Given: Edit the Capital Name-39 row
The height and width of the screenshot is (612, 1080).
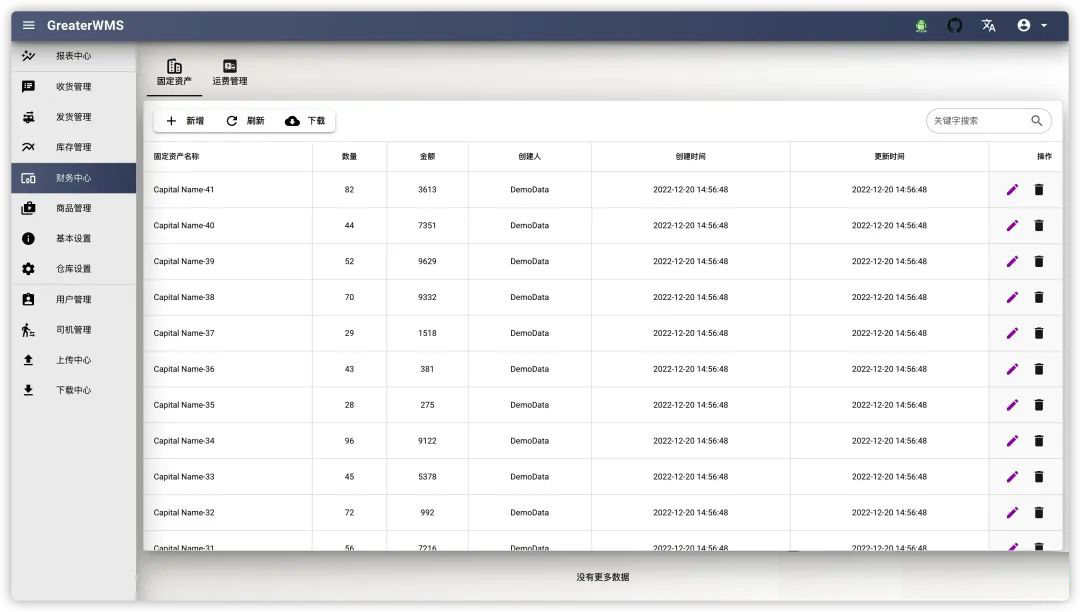Looking at the screenshot, I should coord(1012,261).
